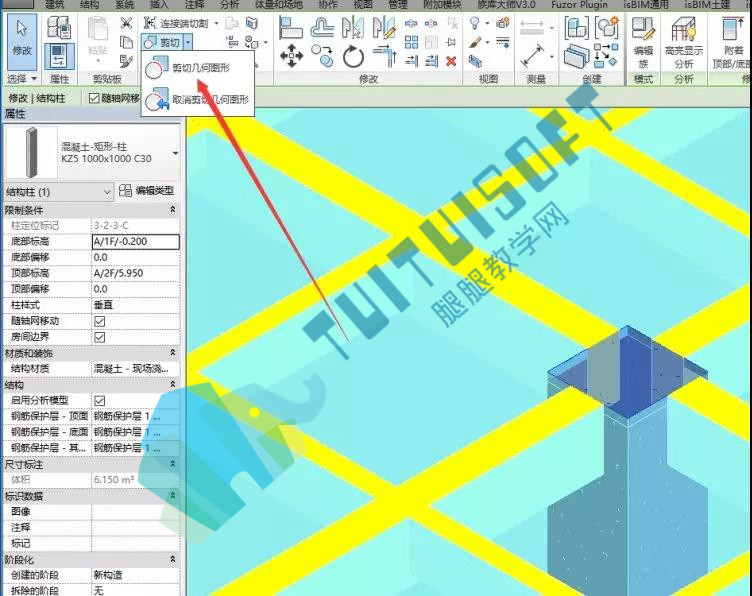Switch to the 体量和场地 ribbon tab
752x596 pixels.
pos(279,5)
